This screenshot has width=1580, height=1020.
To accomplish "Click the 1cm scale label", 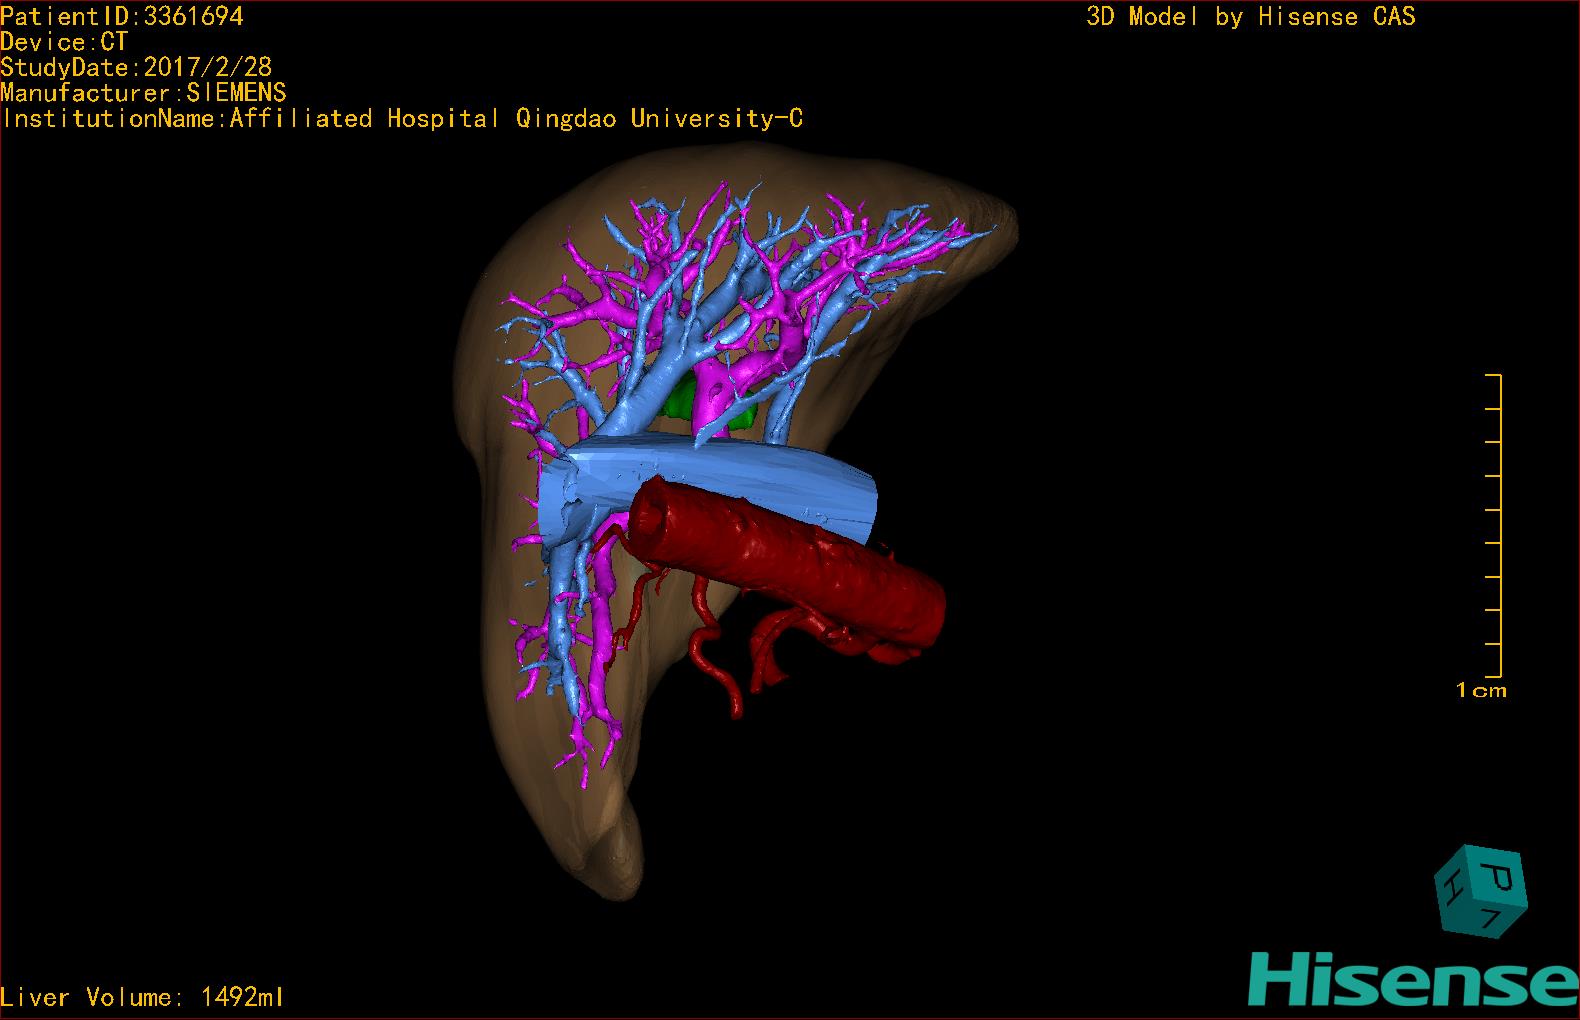I will coord(1481,690).
